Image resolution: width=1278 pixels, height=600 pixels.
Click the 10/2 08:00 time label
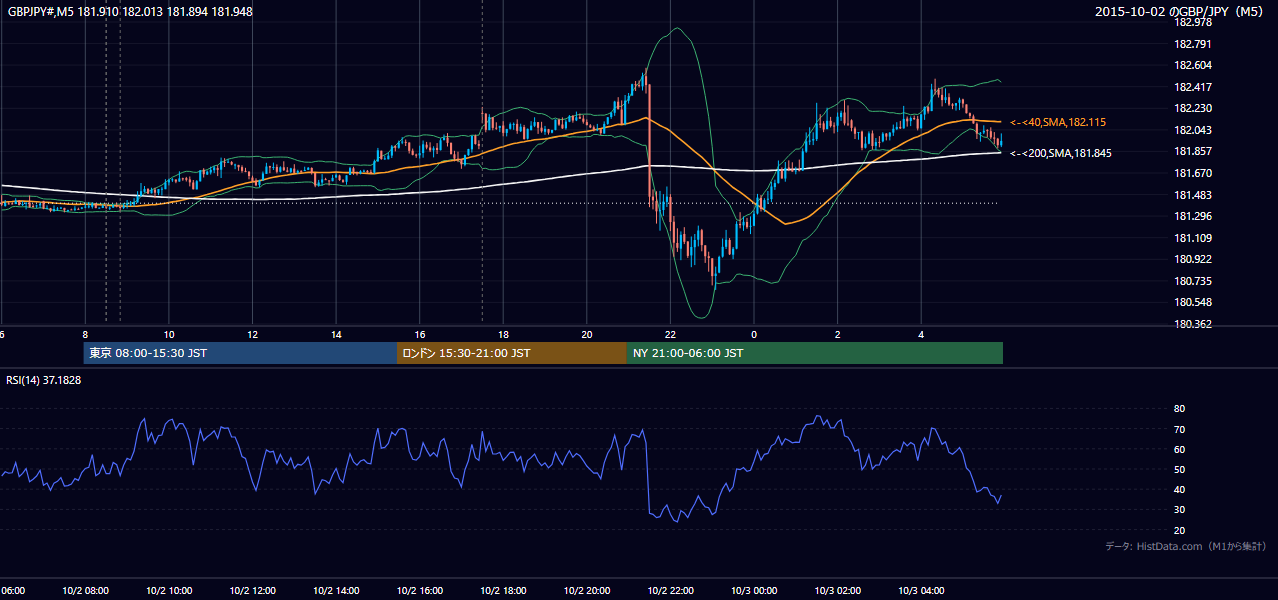click(x=85, y=591)
